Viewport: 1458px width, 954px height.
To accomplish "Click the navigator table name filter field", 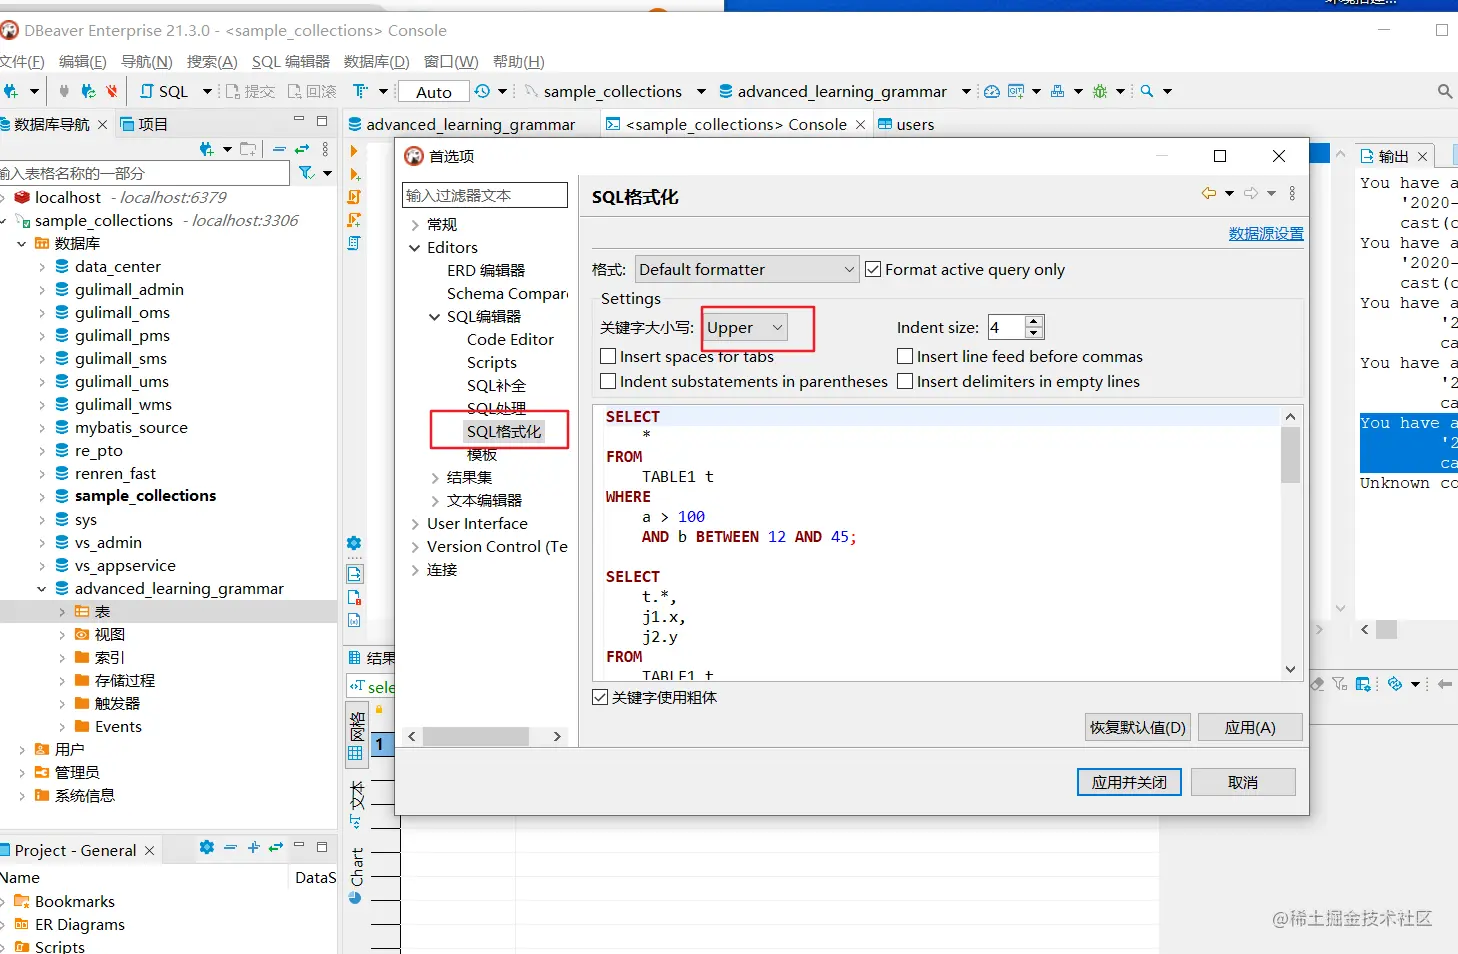I will (x=144, y=173).
